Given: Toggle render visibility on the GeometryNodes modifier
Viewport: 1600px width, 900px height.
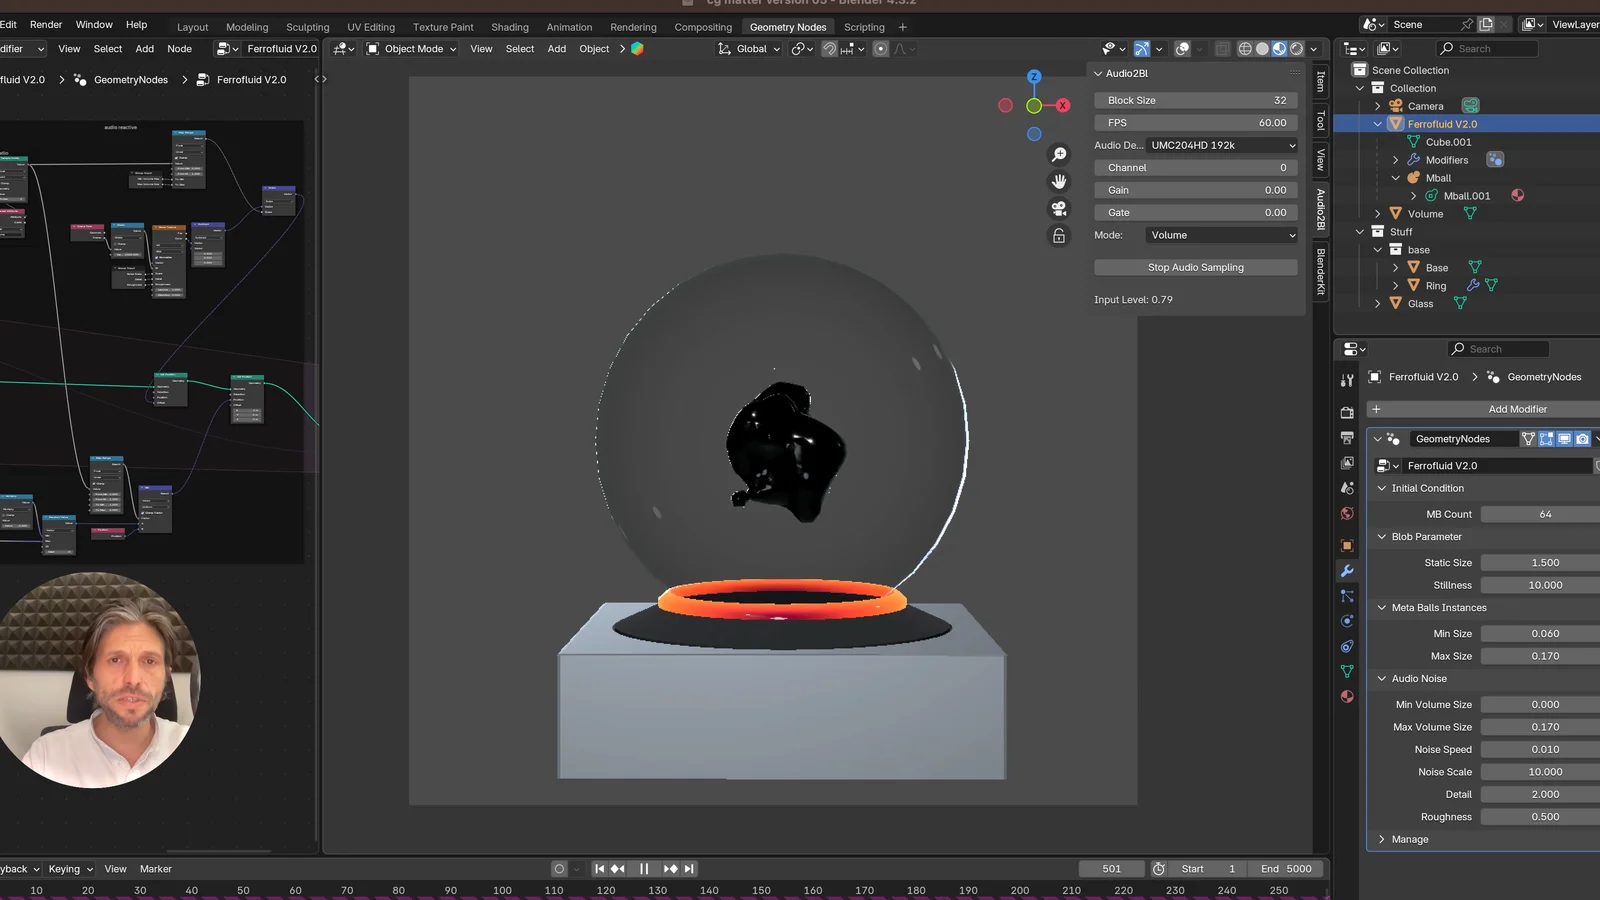Looking at the screenshot, I should (x=1582, y=439).
